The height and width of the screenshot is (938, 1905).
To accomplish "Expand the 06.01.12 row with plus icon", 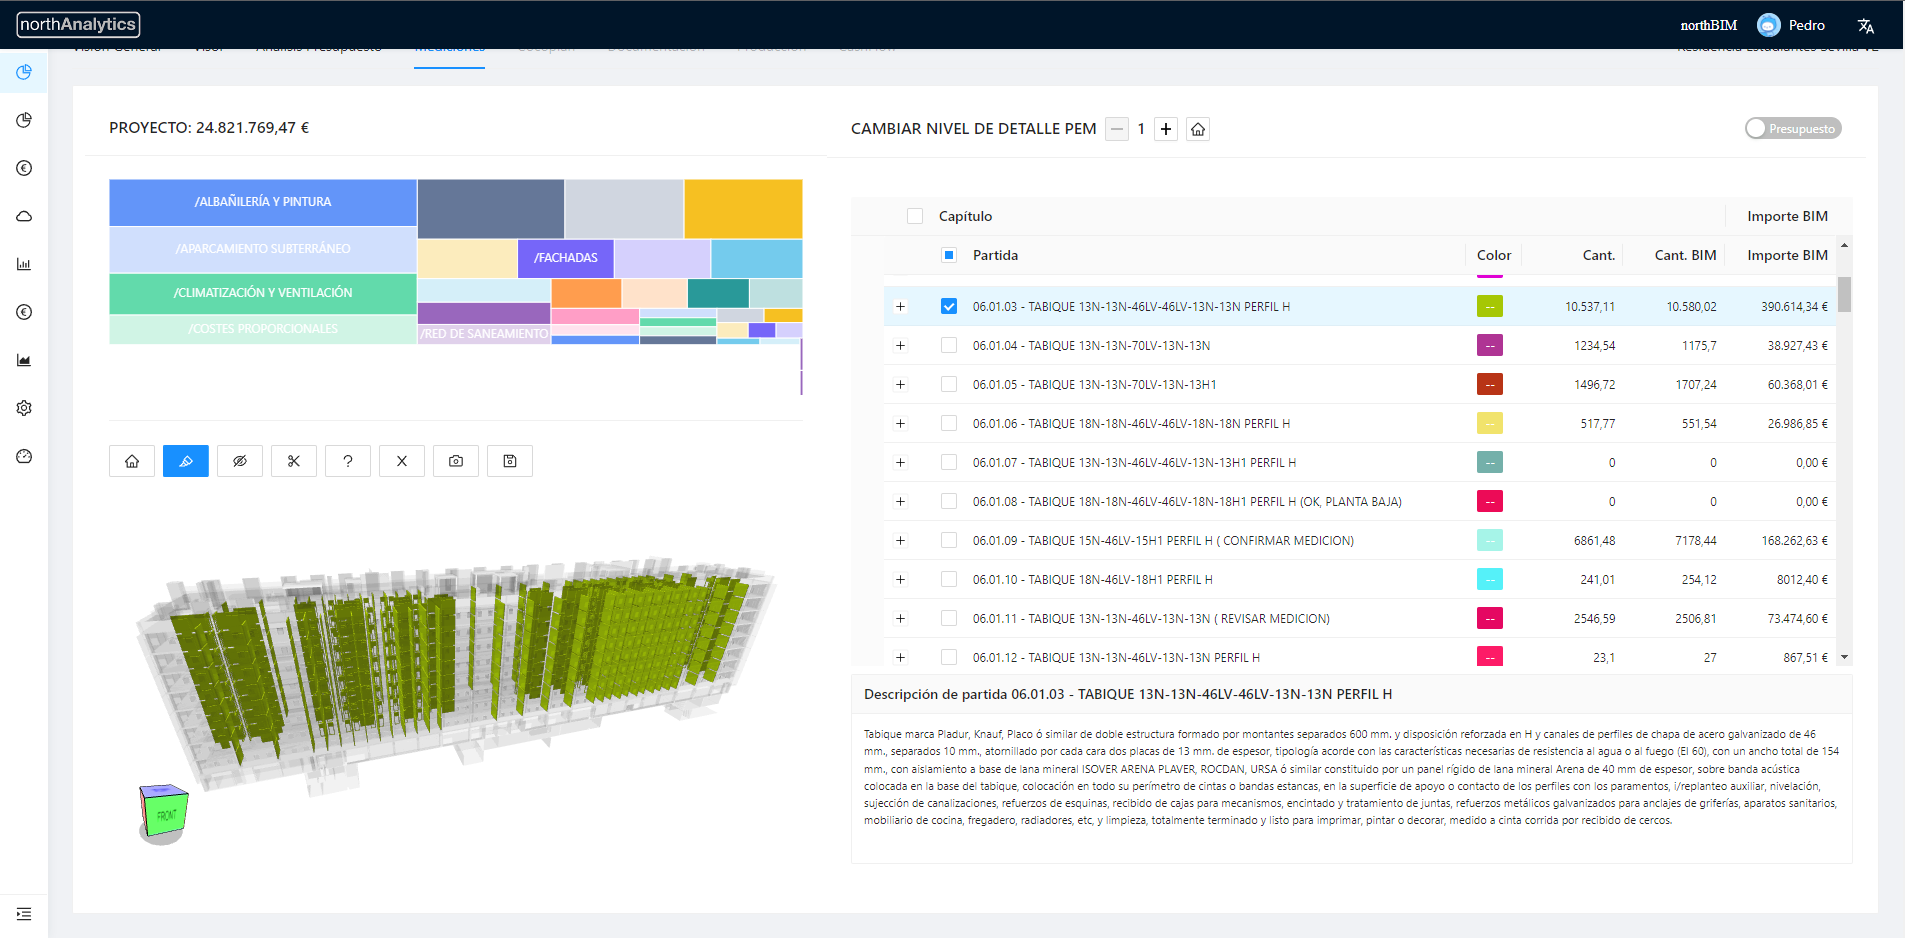I will click(x=900, y=658).
